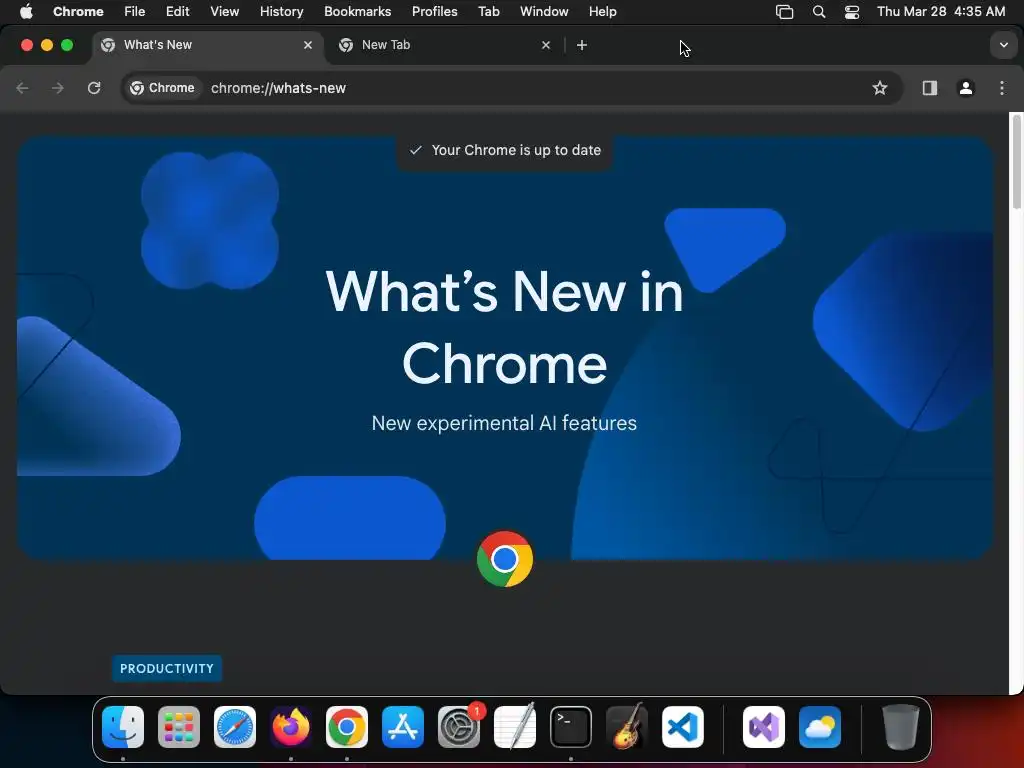Reload the What's New page
Image resolution: width=1024 pixels, height=768 pixels.
pos(94,88)
